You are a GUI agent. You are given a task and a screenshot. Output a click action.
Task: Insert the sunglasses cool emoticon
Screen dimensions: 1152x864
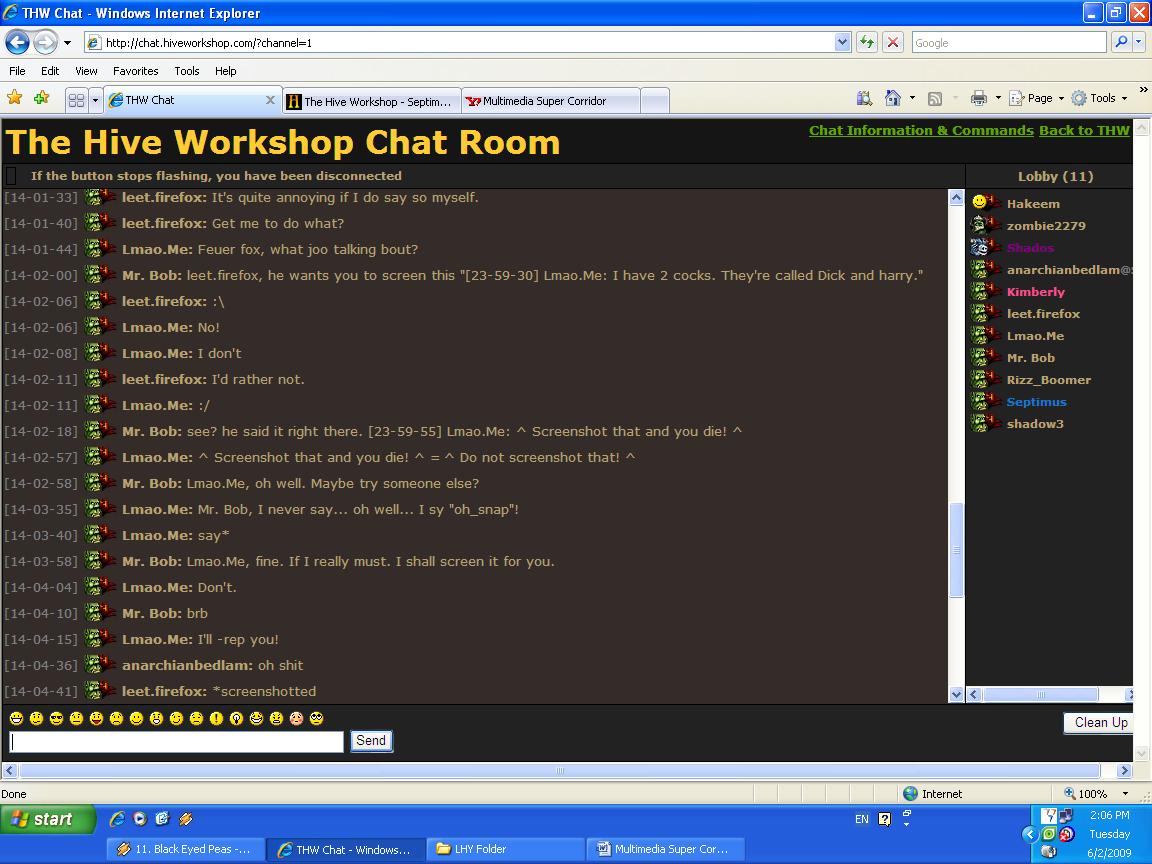pos(57,719)
